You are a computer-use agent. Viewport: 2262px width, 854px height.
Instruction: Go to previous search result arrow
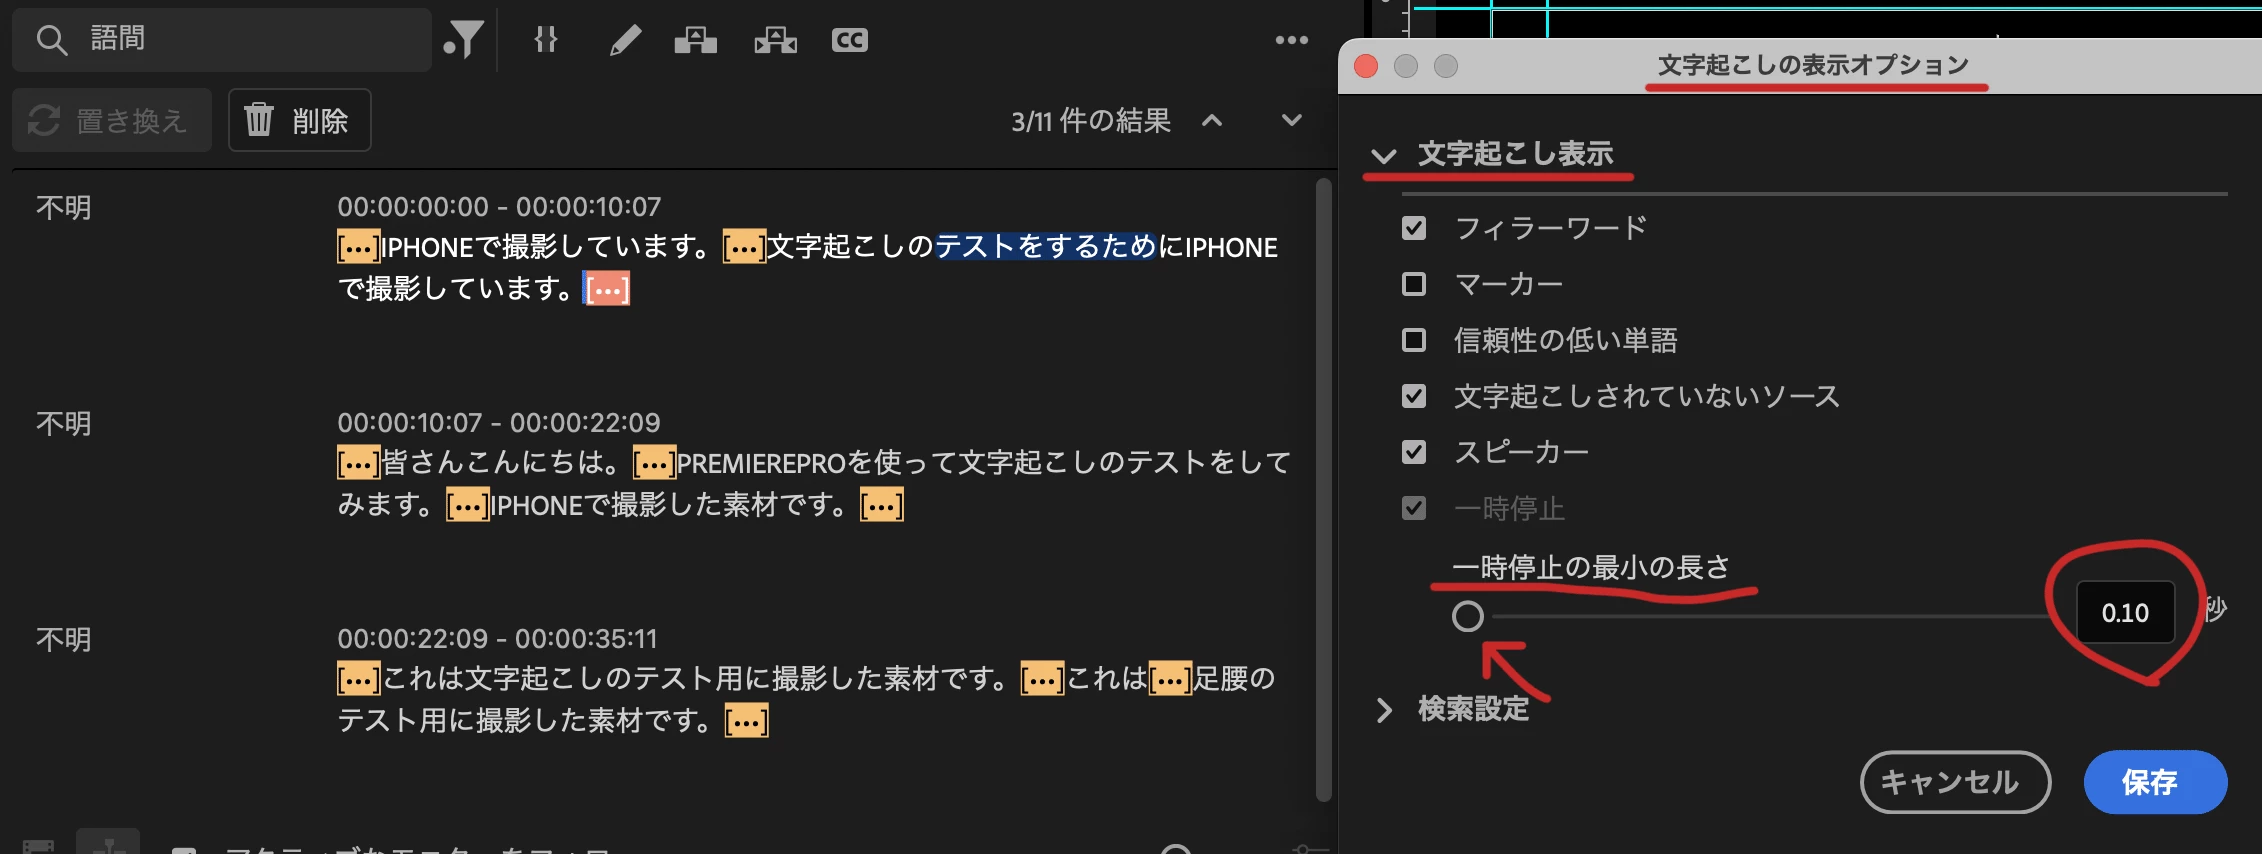click(1212, 120)
